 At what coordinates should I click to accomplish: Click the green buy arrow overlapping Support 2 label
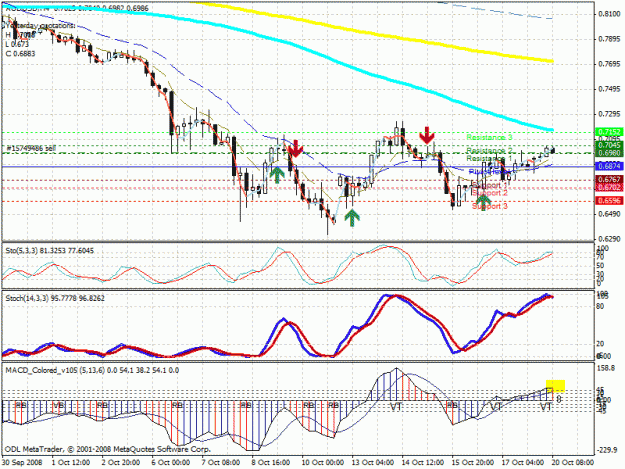[483, 202]
